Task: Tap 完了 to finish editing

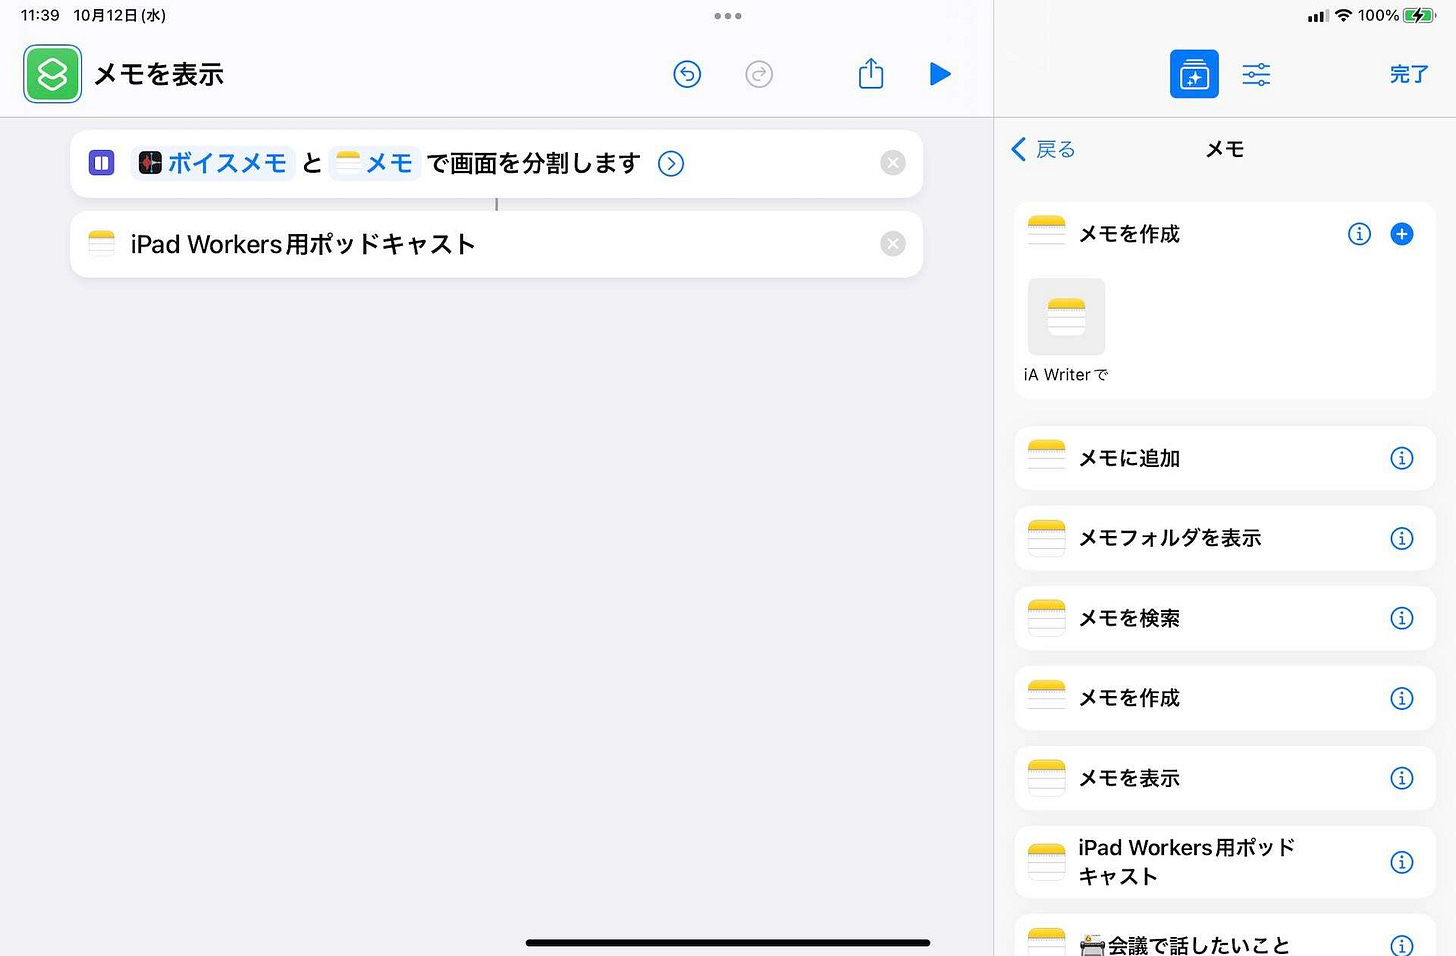Action: 1408,74
